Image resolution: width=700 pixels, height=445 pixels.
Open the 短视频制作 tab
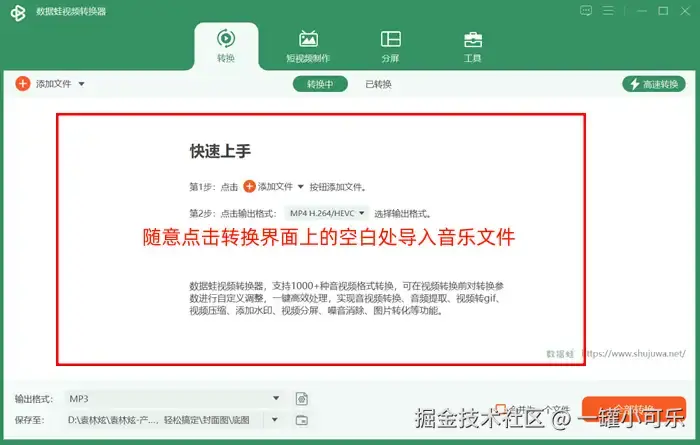coord(308,46)
